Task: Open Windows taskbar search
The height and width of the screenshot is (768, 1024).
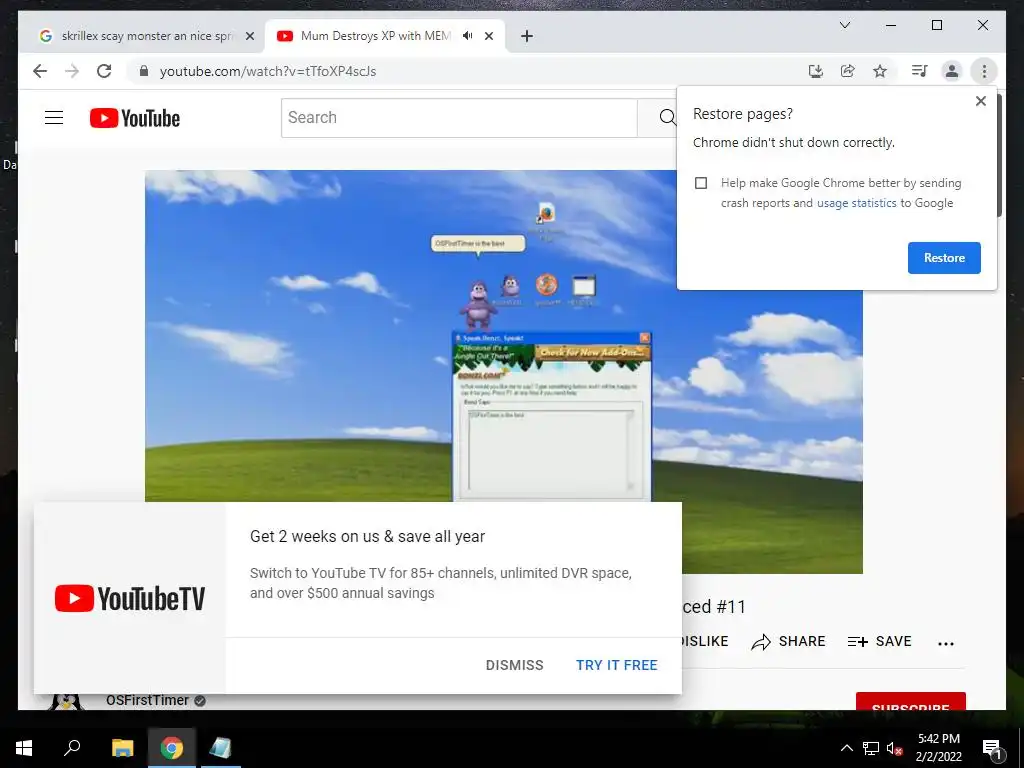Action: pyautogui.click(x=72, y=748)
